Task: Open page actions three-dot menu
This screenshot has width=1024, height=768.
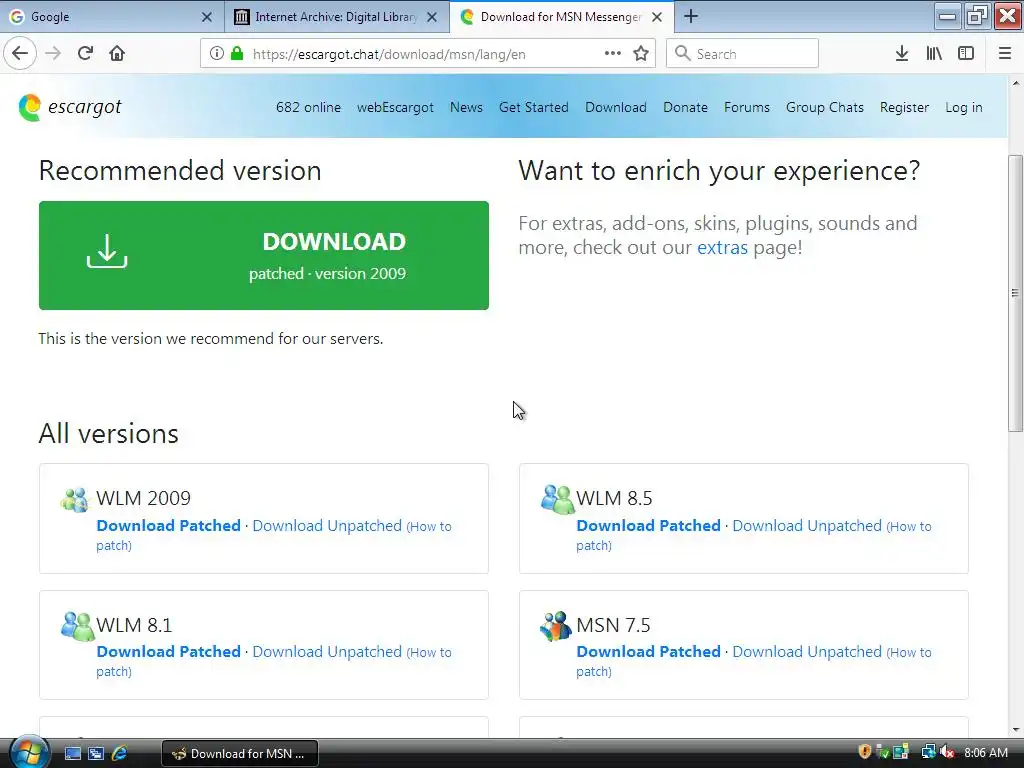Action: (x=613, y=54)
